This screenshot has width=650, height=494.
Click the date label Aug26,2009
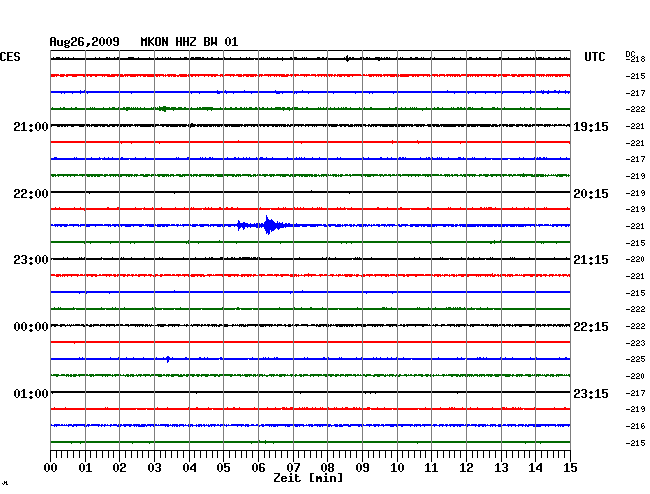coord(85,42)
